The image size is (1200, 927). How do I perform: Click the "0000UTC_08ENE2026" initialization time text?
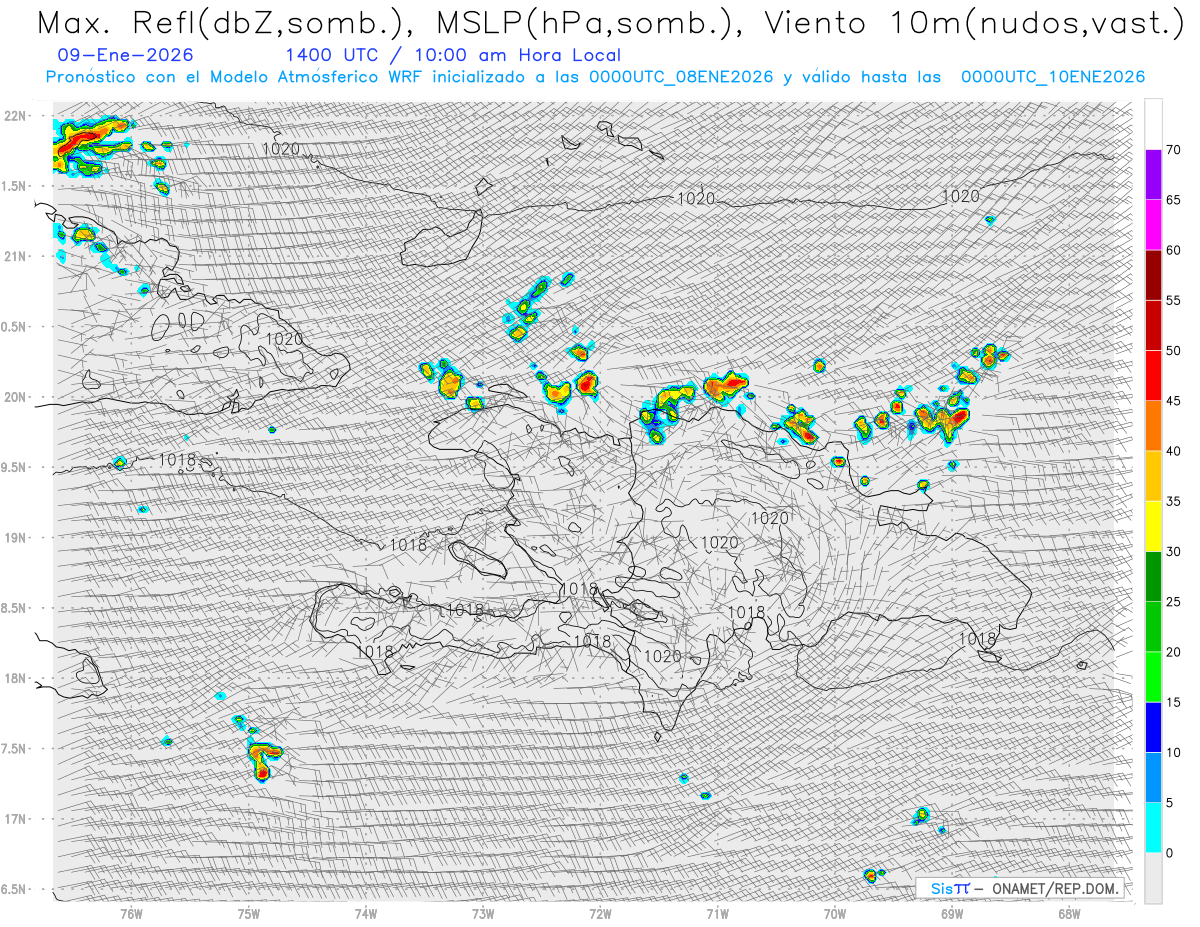click(x=681, y=77)
